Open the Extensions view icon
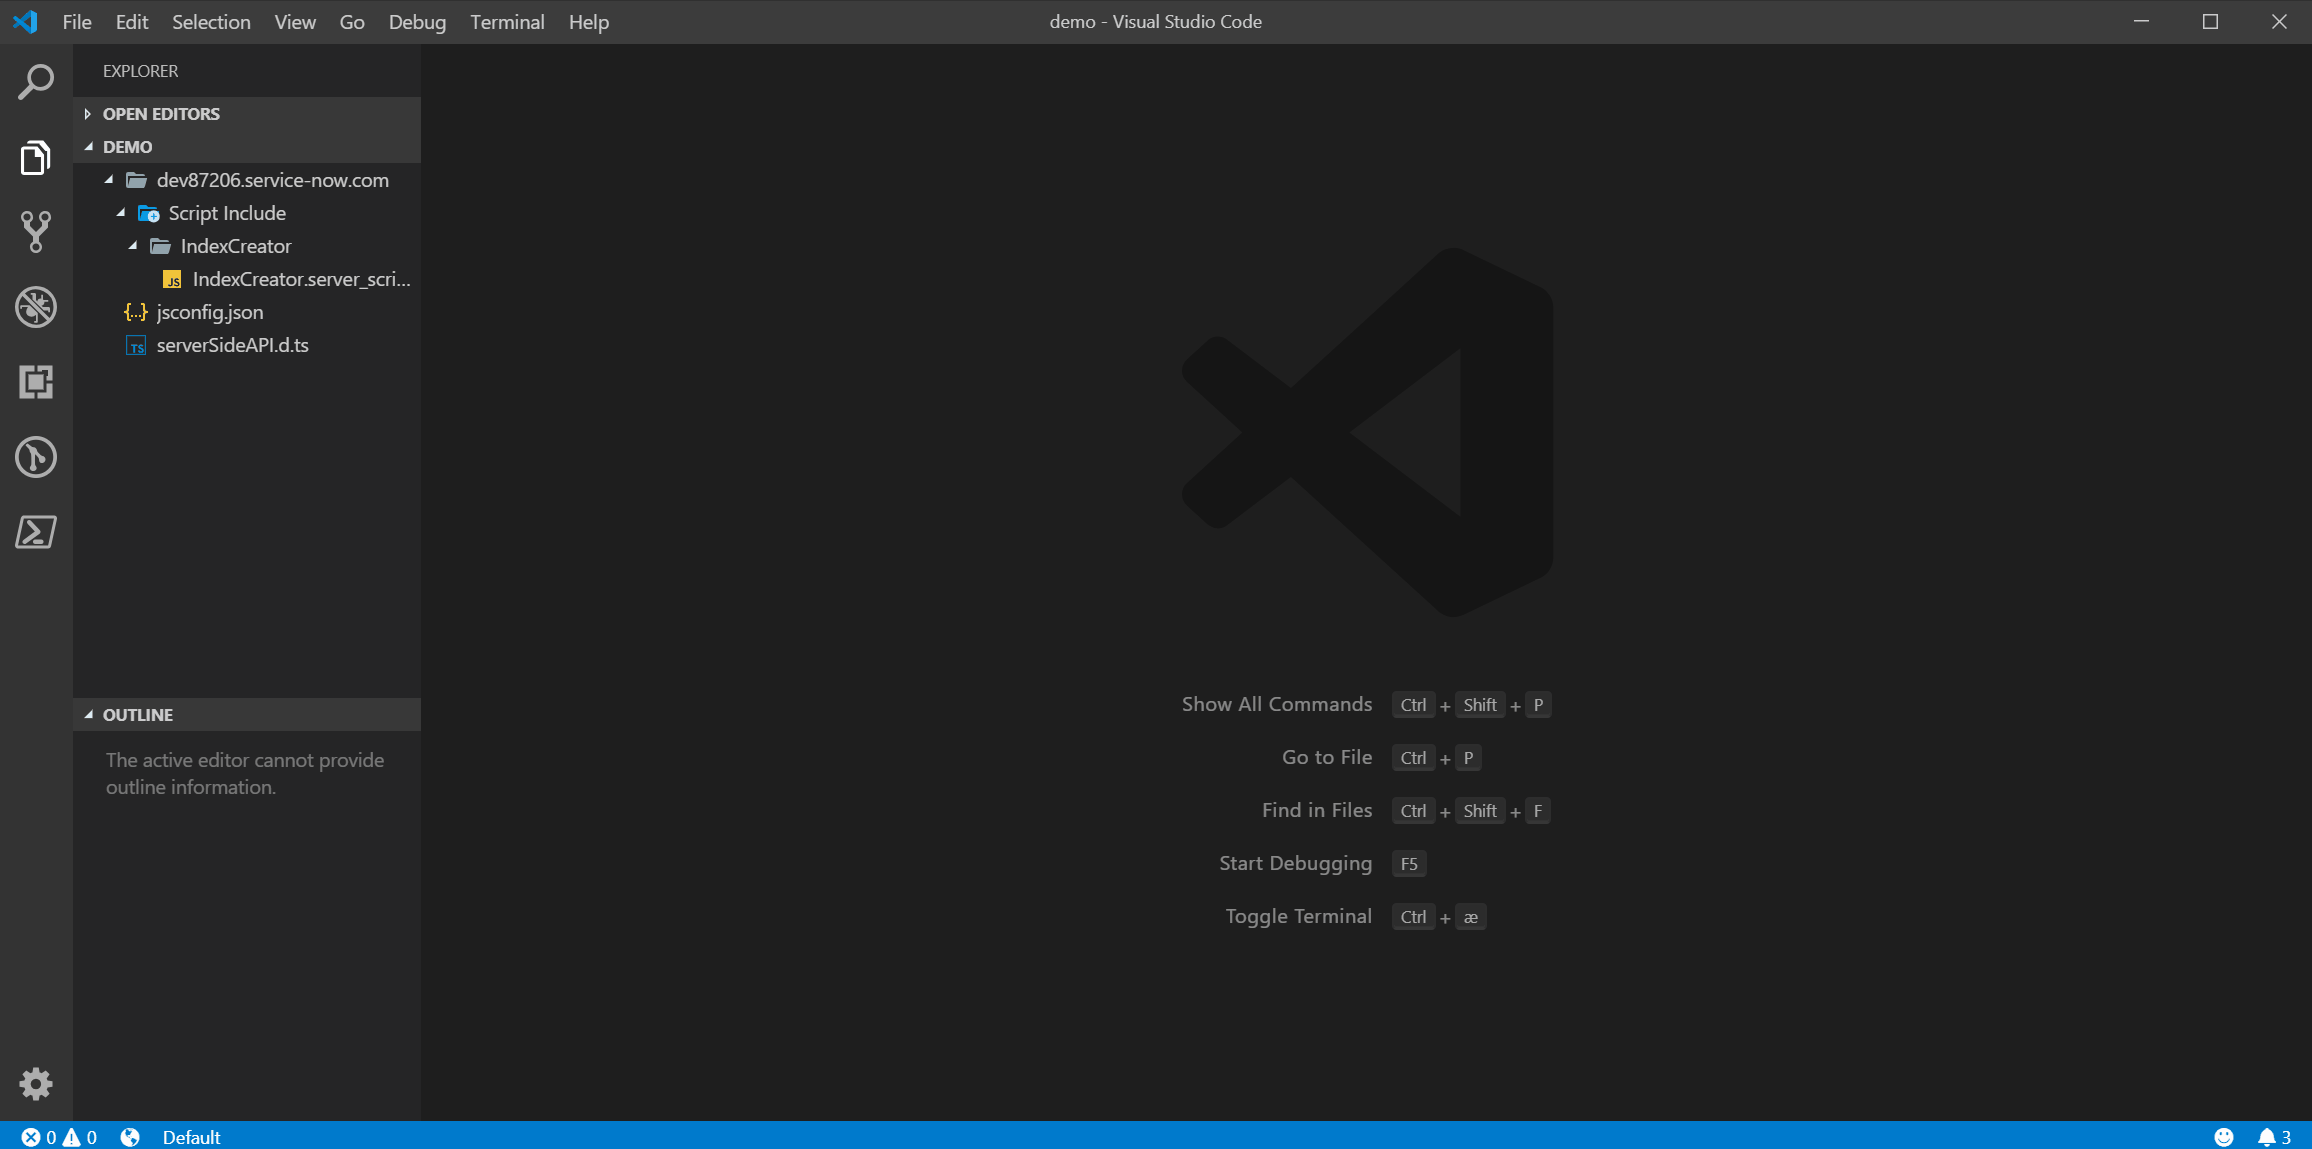This screenshot has width=2312, height=1149. point(36,382)
